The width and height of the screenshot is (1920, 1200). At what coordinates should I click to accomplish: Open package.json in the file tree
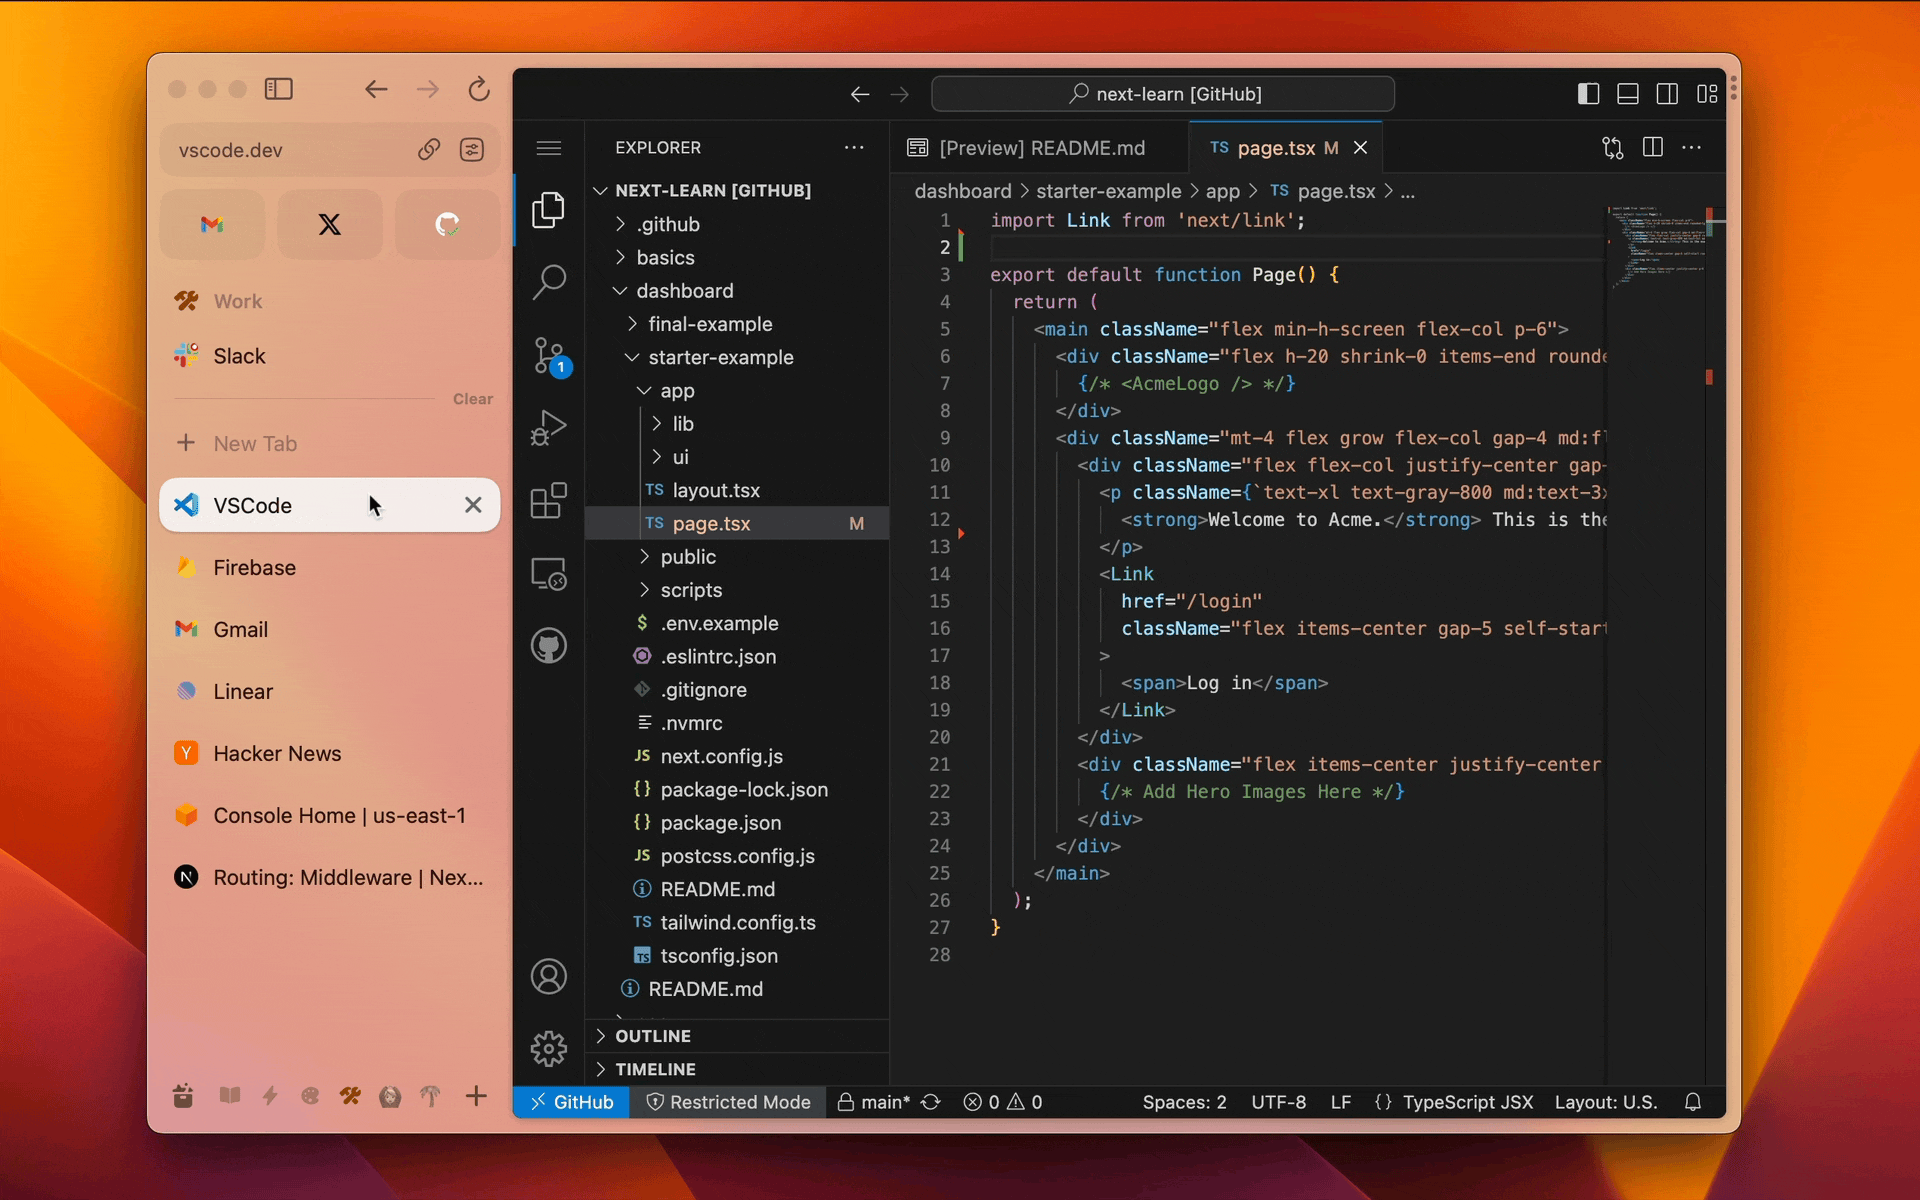pos(737,823)
